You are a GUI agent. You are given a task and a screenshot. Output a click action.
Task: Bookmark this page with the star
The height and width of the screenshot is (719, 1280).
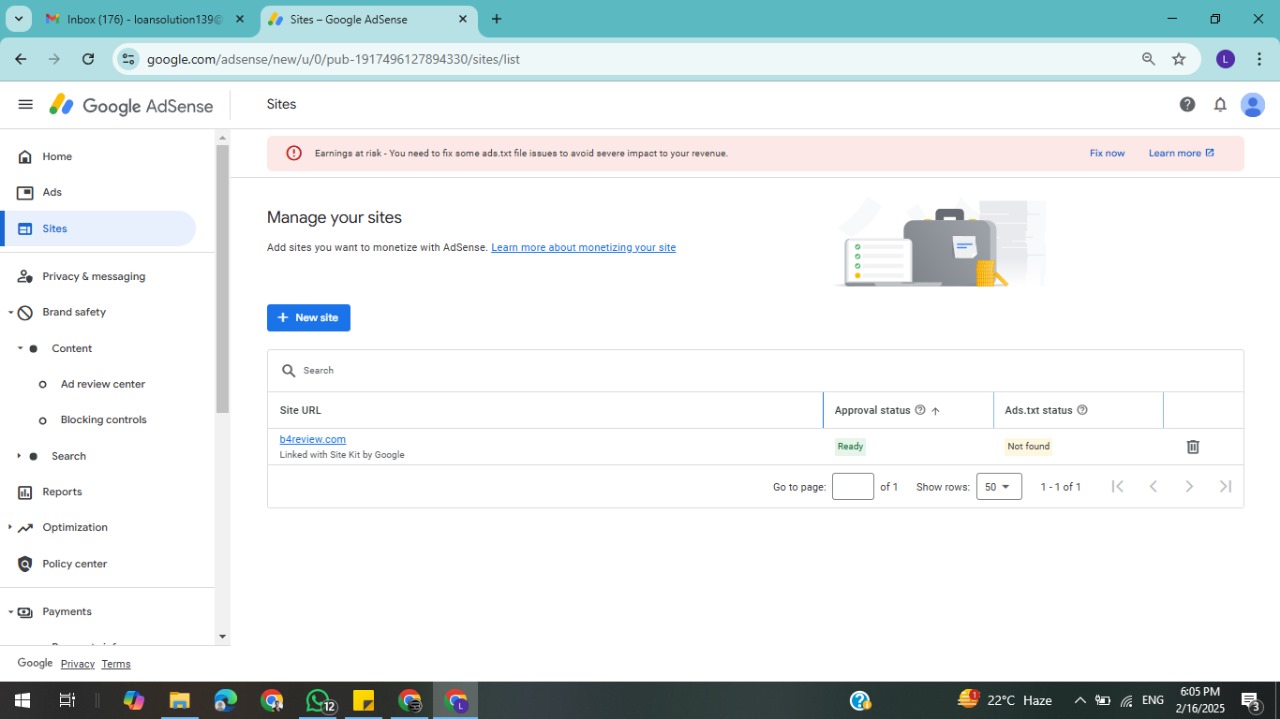1179,59
